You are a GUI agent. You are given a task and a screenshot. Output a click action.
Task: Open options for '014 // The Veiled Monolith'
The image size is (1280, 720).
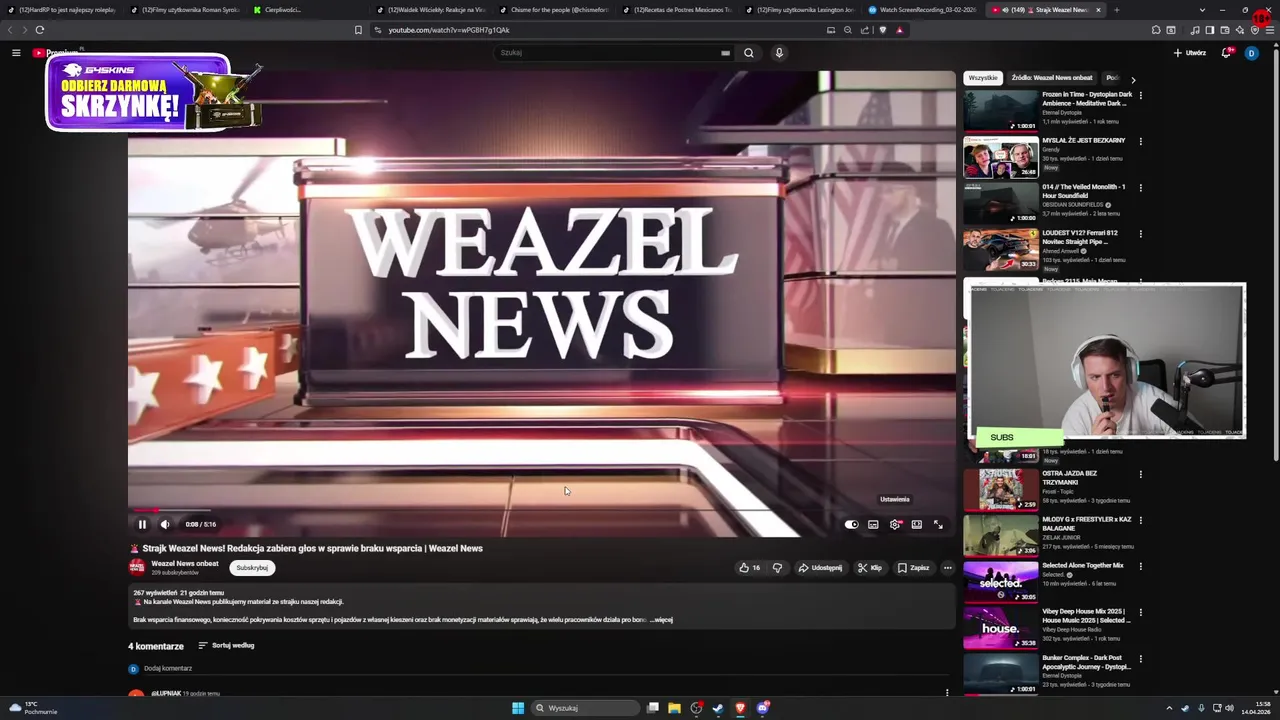point(1141,188)
